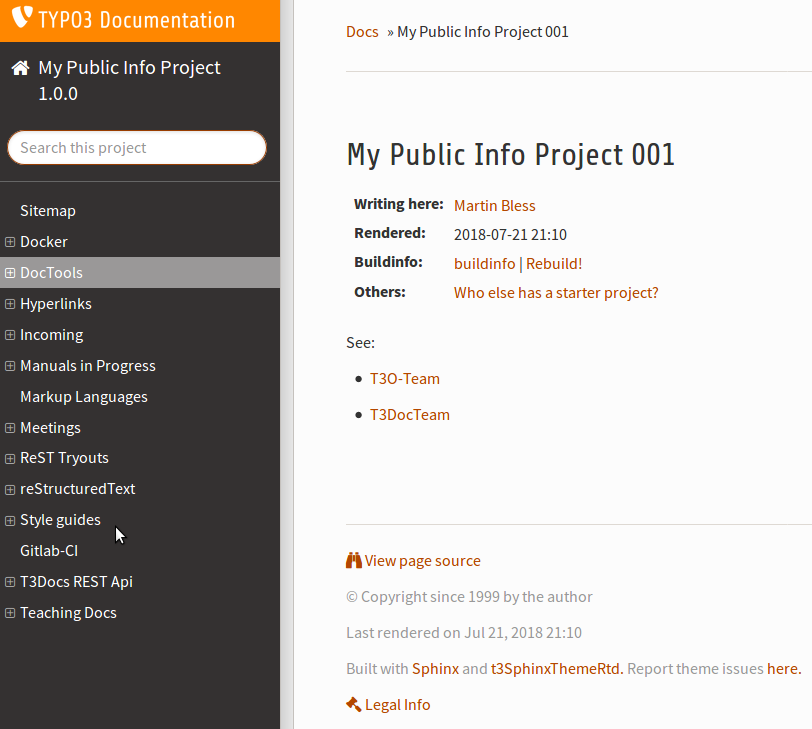This screenshot has height=729, width=812.
Task: Open ReST Tryouts entry
Action: click(64, 458)
